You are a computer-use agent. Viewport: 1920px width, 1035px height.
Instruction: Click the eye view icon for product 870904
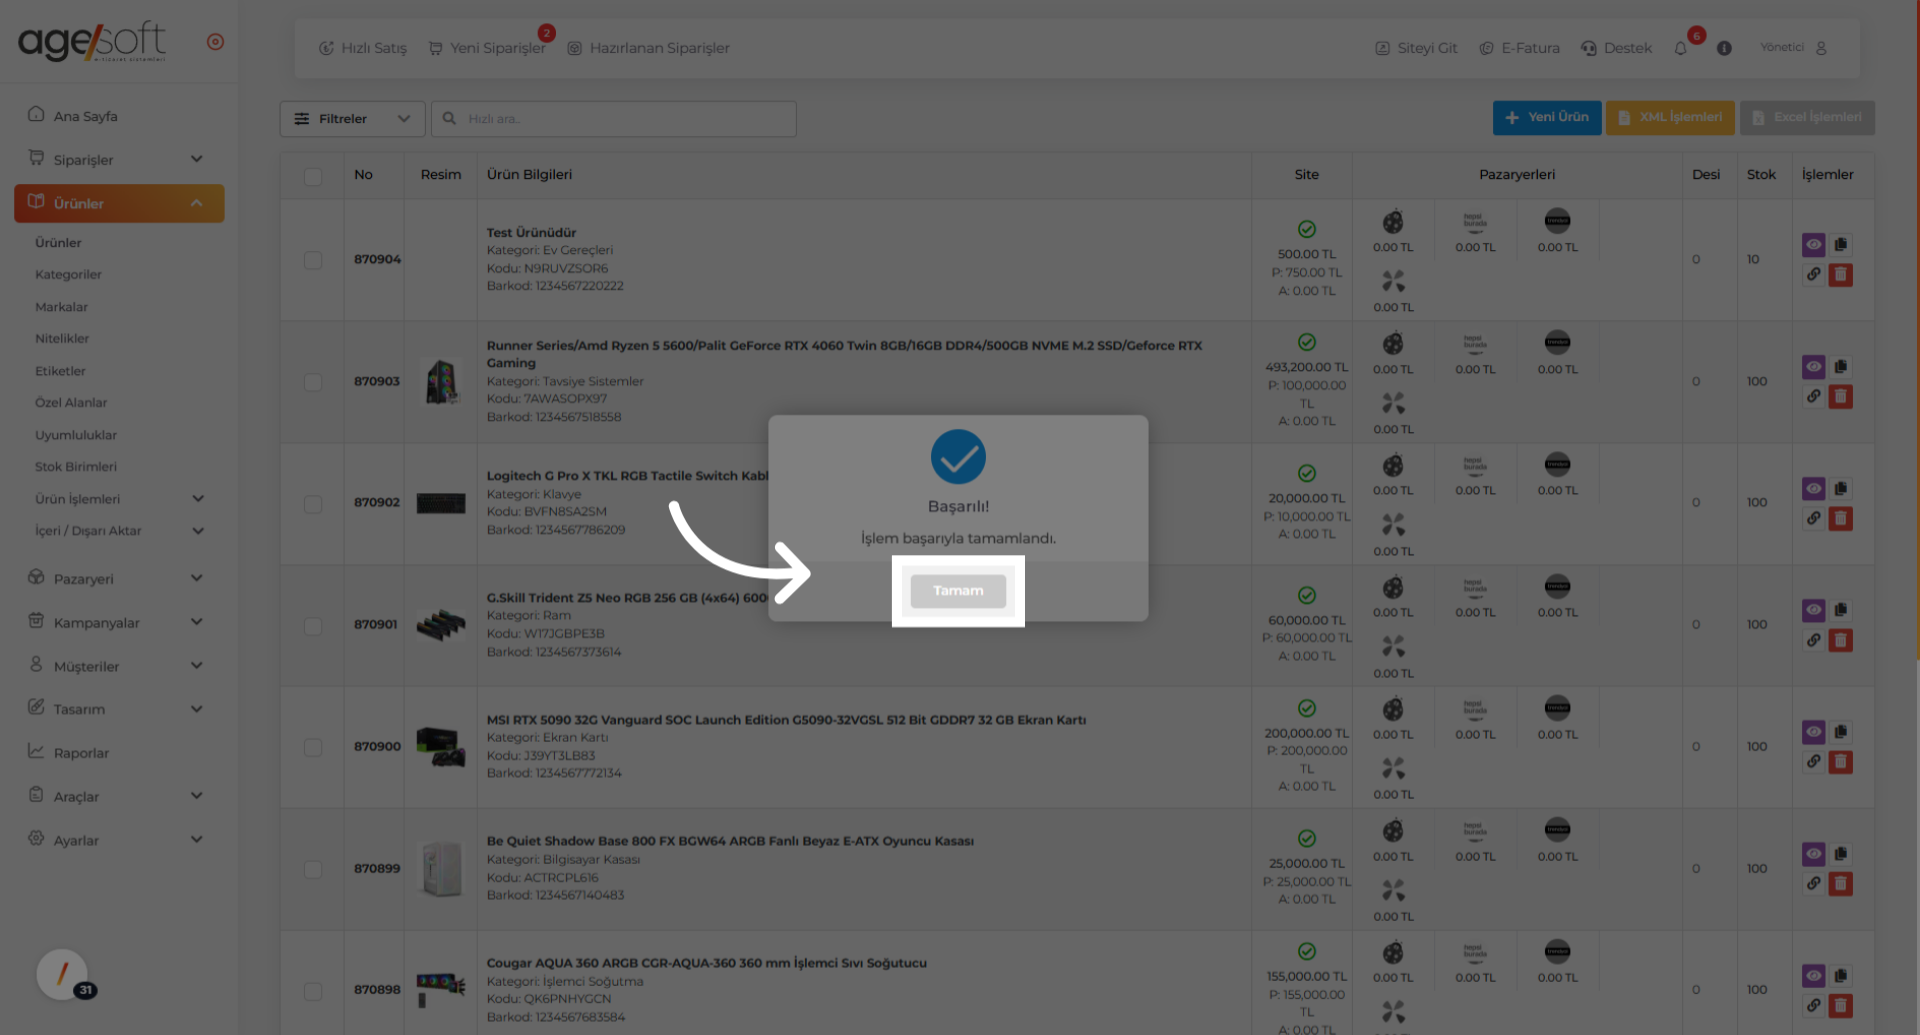click(x=1813, y=245)
